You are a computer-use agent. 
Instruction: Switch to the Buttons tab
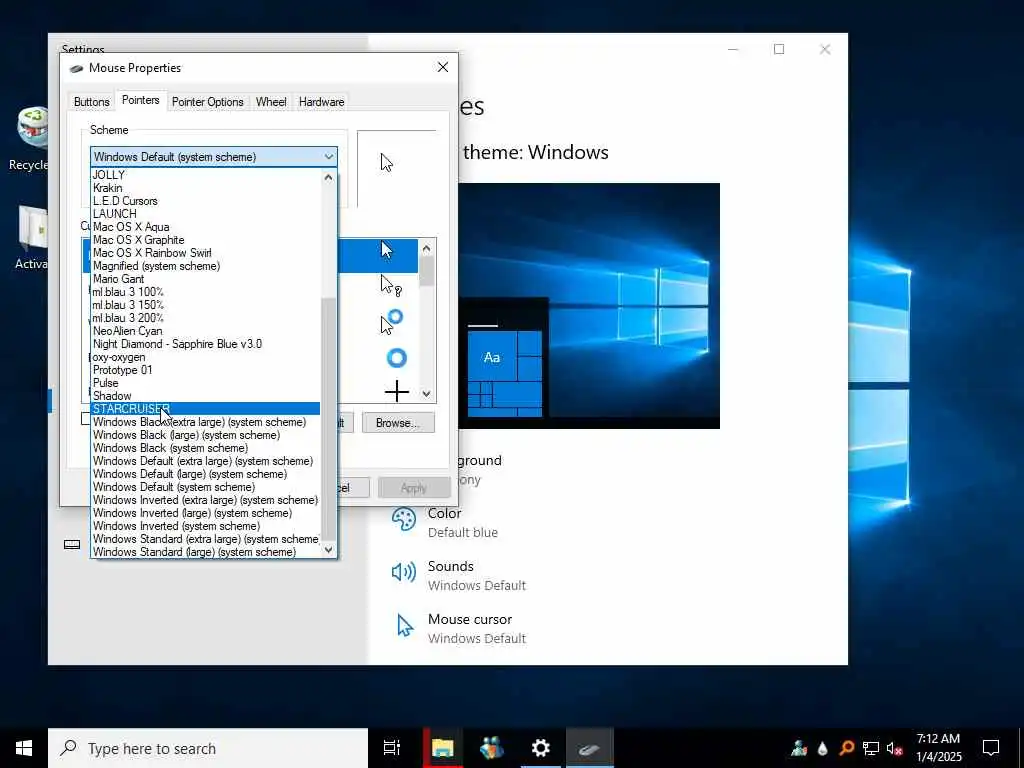91,102
